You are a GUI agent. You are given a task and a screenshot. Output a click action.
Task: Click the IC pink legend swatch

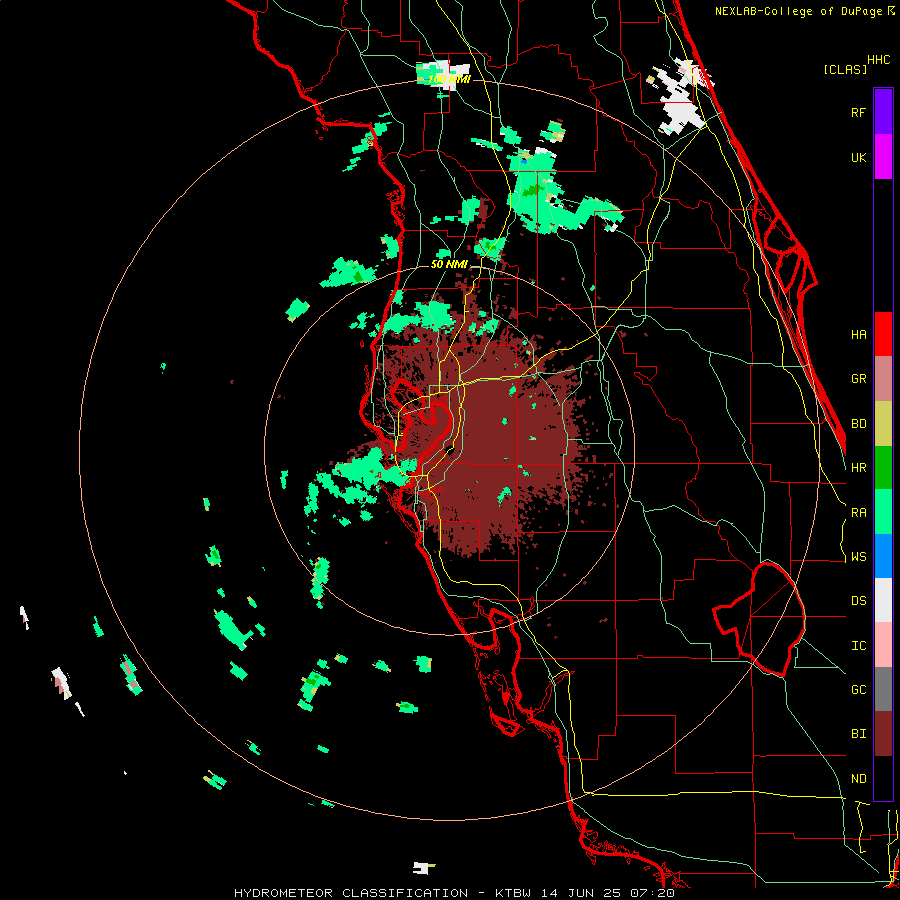[883, 645]
